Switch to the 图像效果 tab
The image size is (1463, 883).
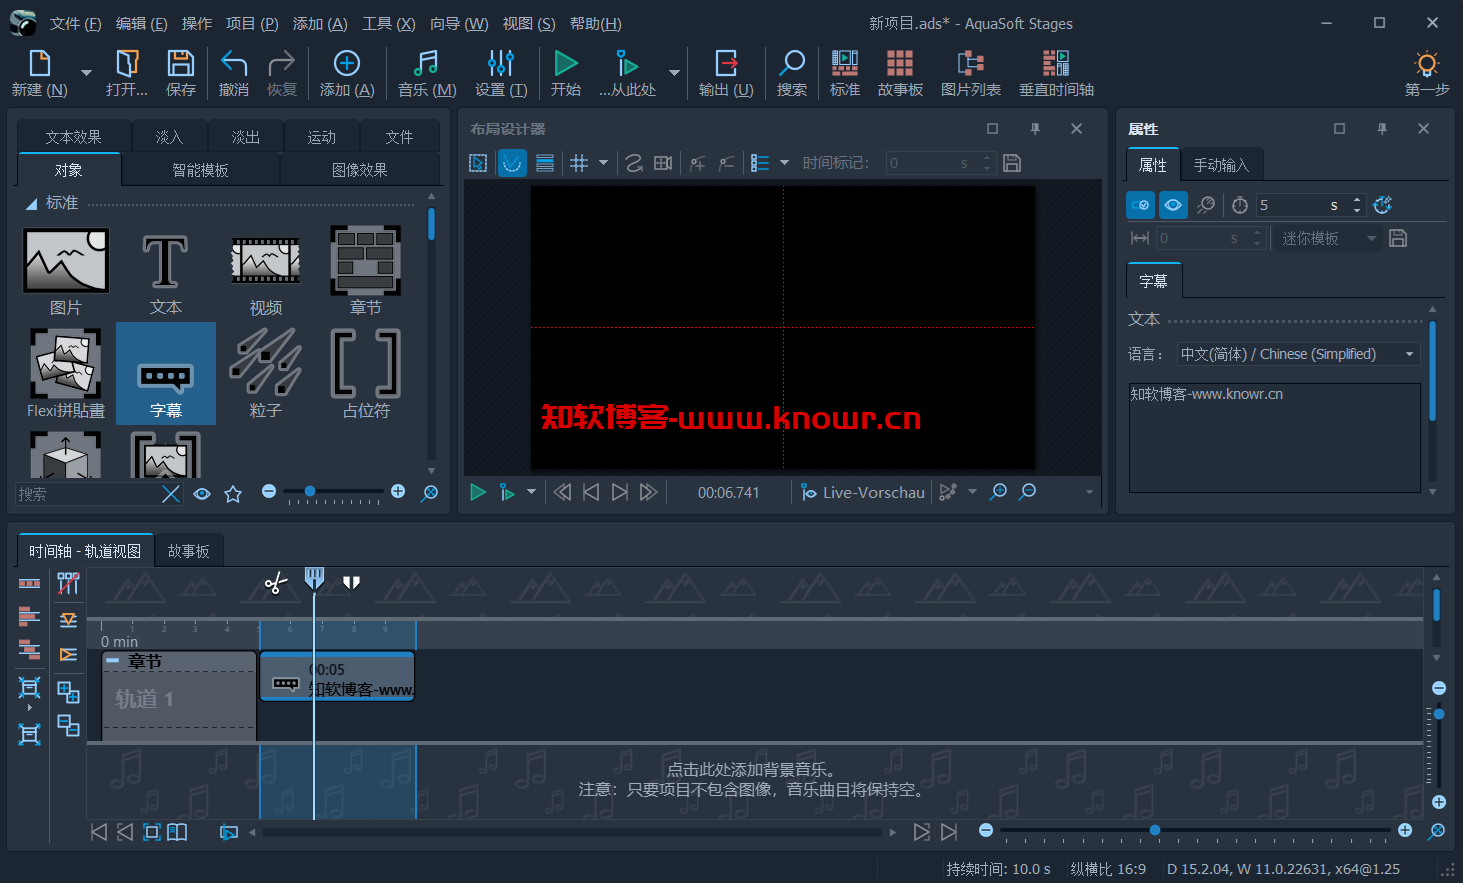pyautogui.click(x=360, y=170)
